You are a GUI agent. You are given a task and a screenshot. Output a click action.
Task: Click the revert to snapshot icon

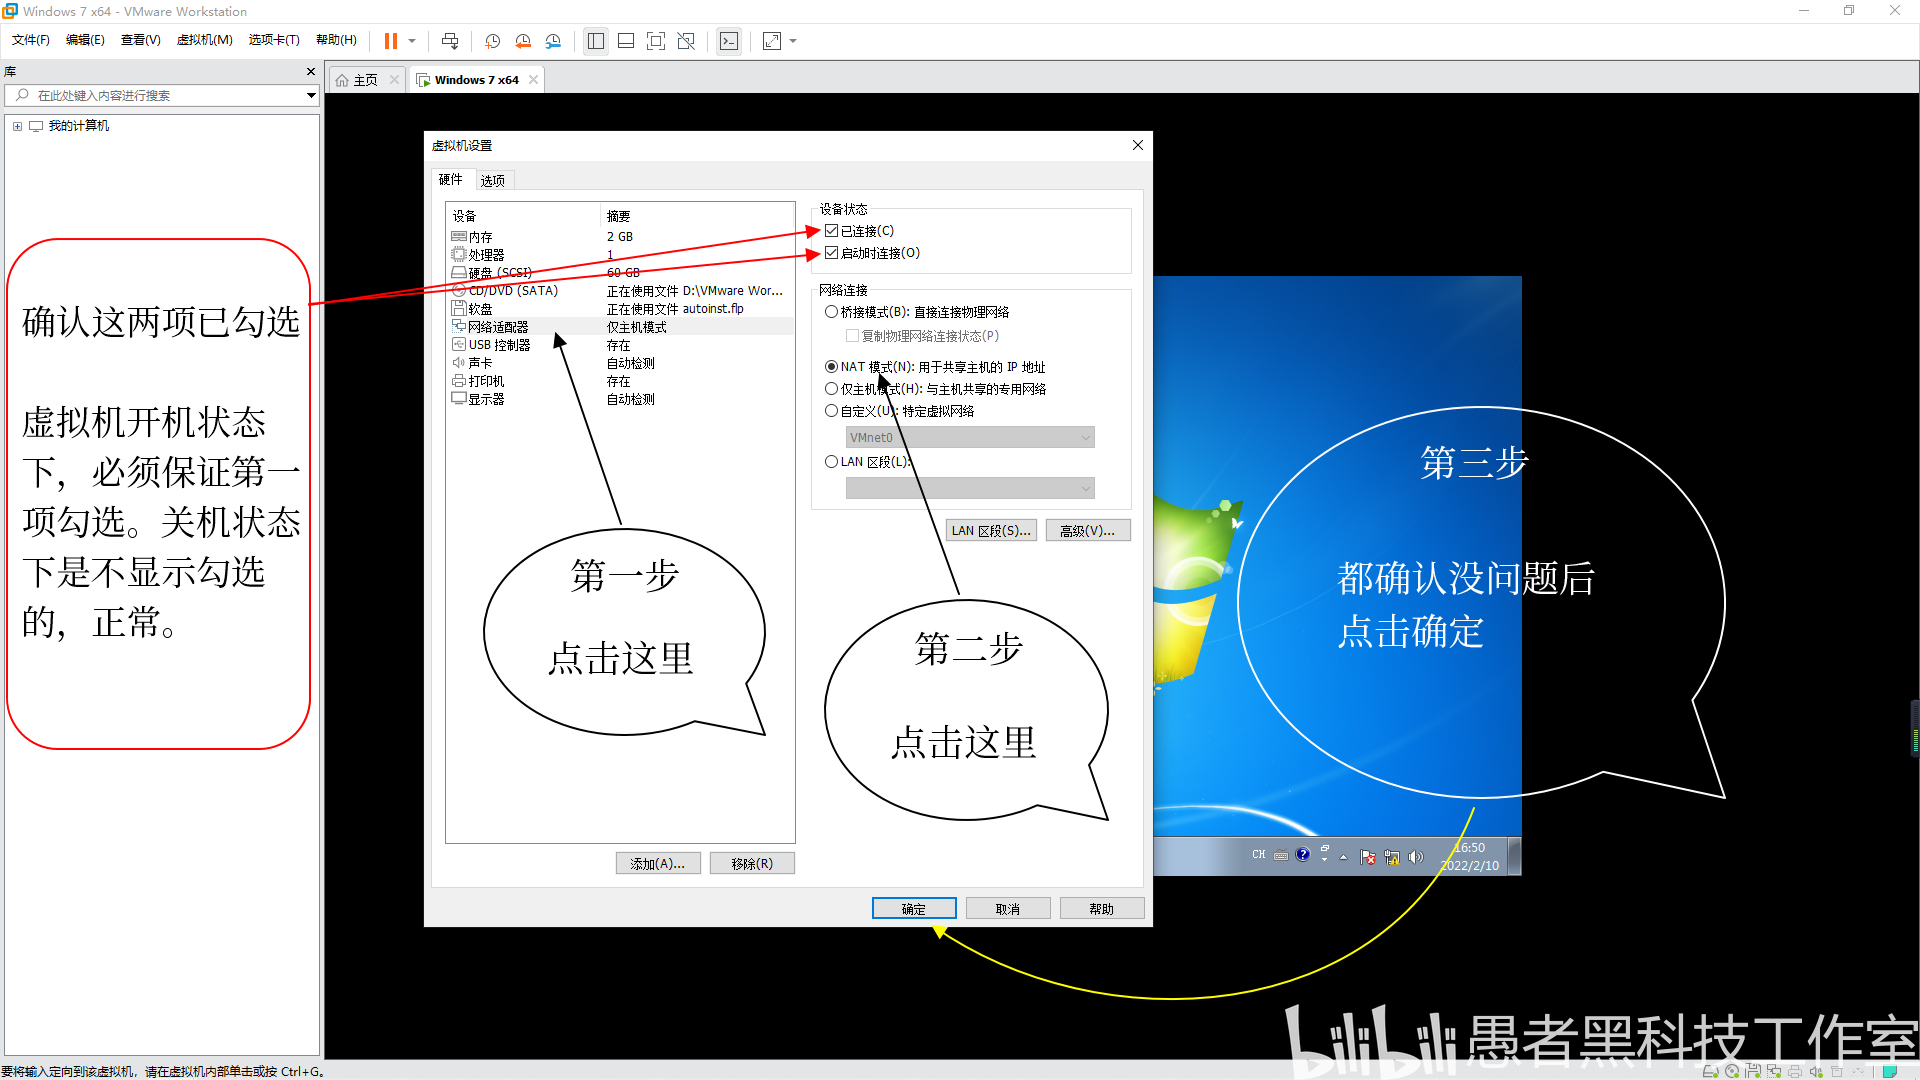(x=523, y=41)
